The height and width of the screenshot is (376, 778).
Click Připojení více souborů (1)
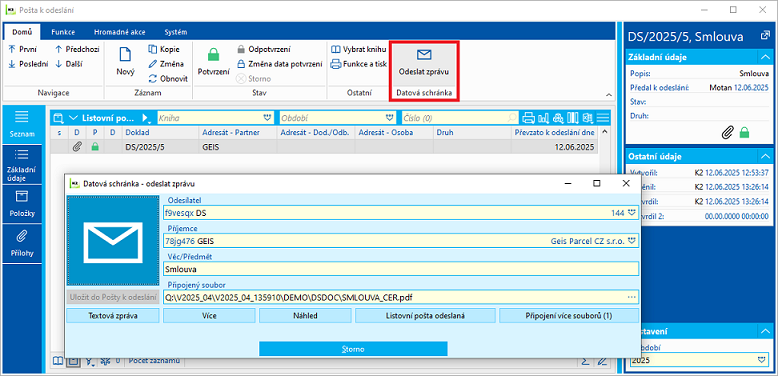tap(569, 315)
